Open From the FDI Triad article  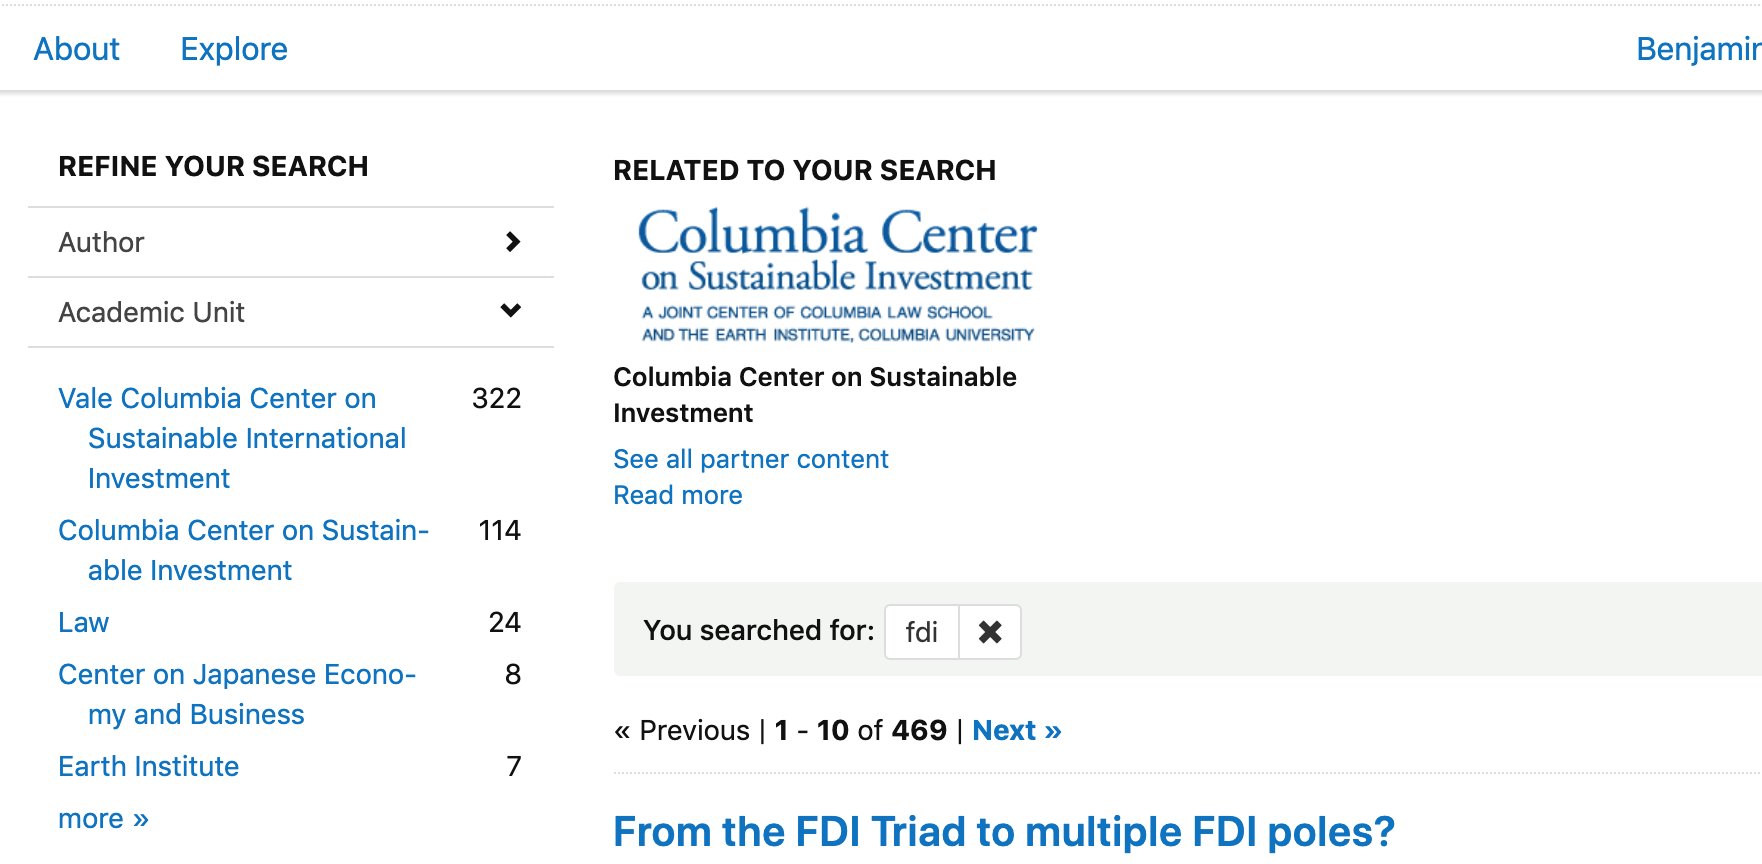pyautogui.click(x=1003, y=832)
